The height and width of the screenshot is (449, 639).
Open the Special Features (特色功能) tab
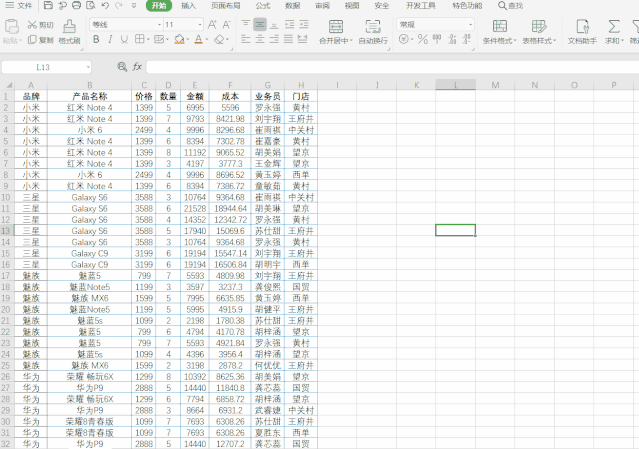tap(467, 6)
